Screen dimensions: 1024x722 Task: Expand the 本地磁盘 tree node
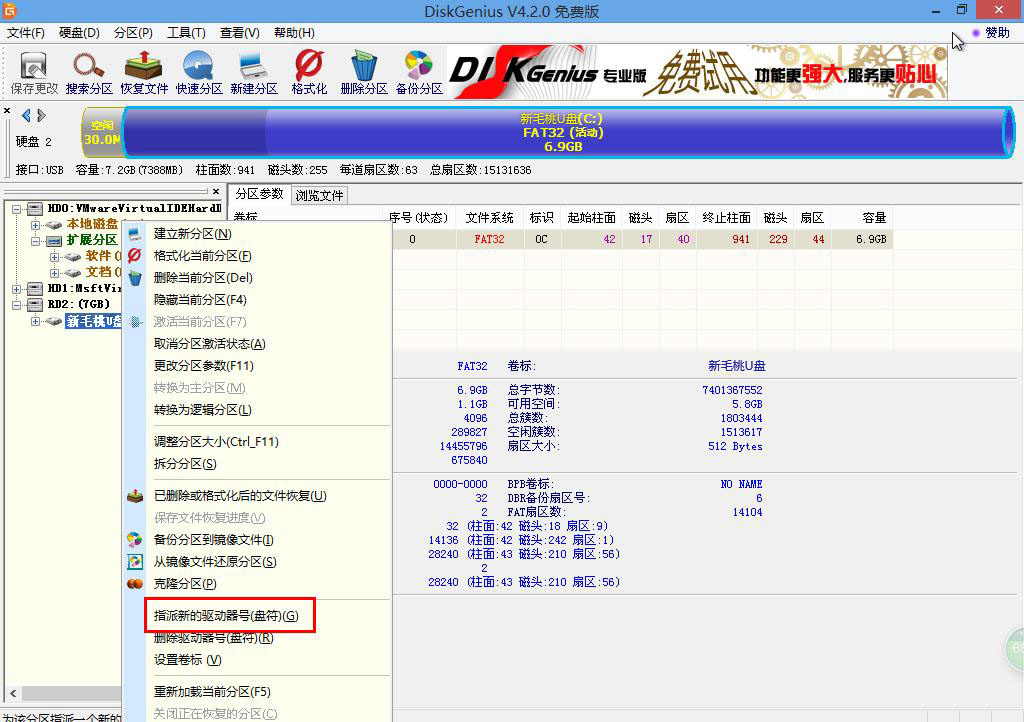pos(35,225)
